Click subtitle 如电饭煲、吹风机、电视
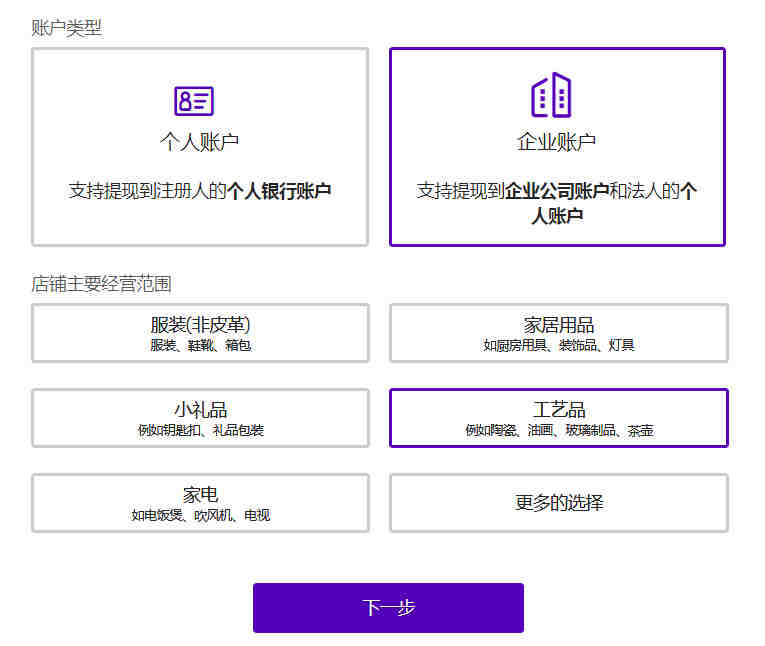The image size is (765, 646). 201,515
